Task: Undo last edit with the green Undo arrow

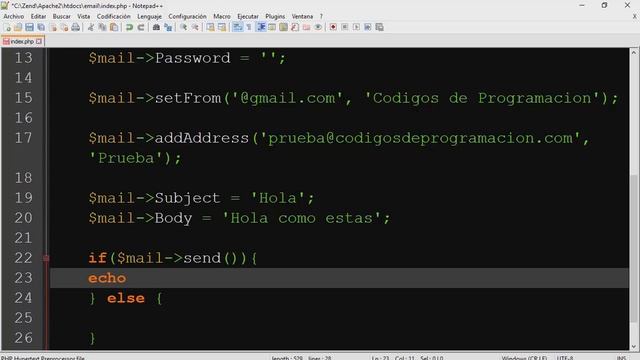Action: coord(129,27)
